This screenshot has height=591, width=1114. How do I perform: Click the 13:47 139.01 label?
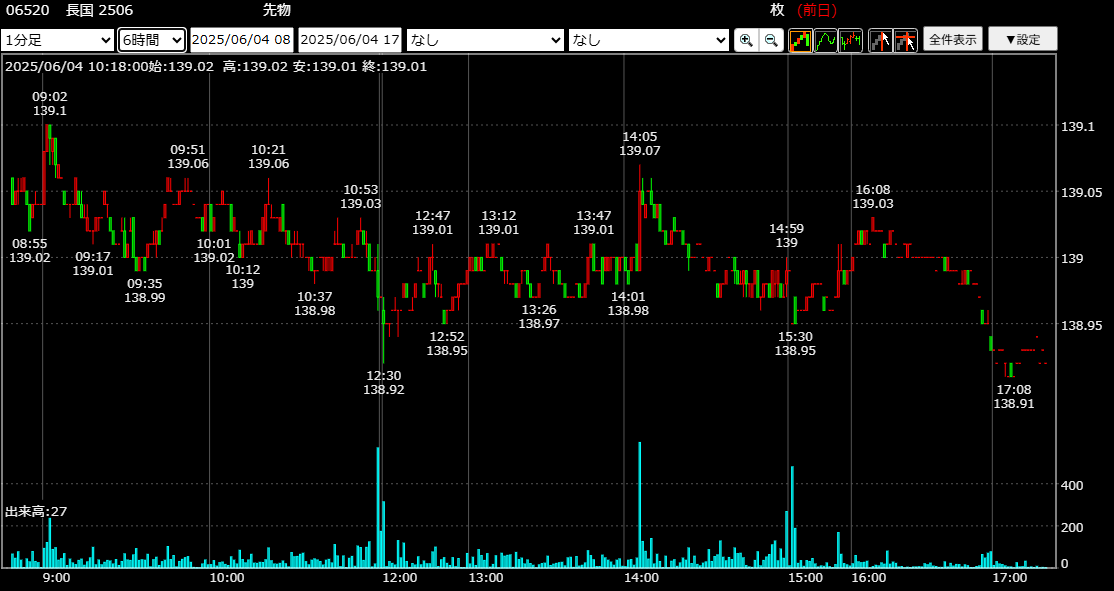tap(594, 222)
